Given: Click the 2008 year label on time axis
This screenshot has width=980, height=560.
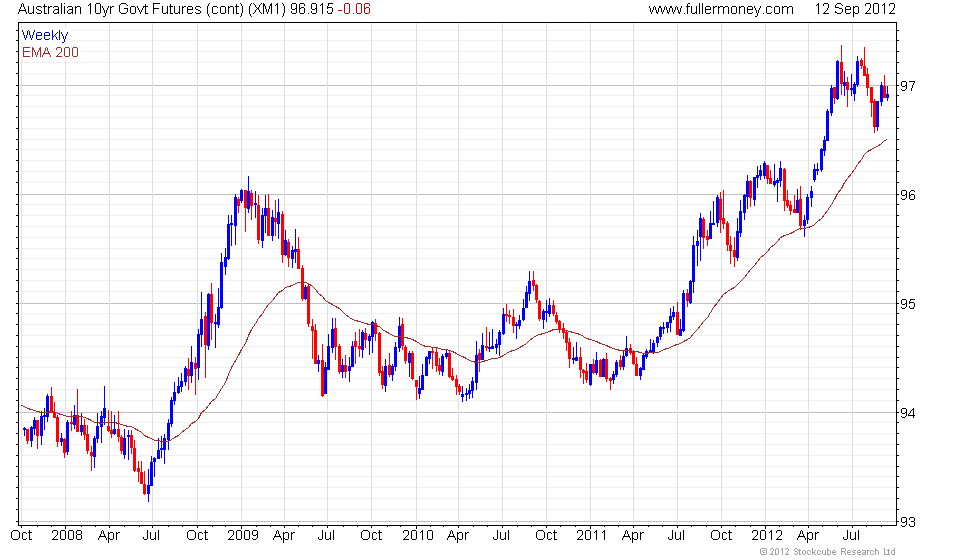Looking at the screenshot, I should point(67,536).
